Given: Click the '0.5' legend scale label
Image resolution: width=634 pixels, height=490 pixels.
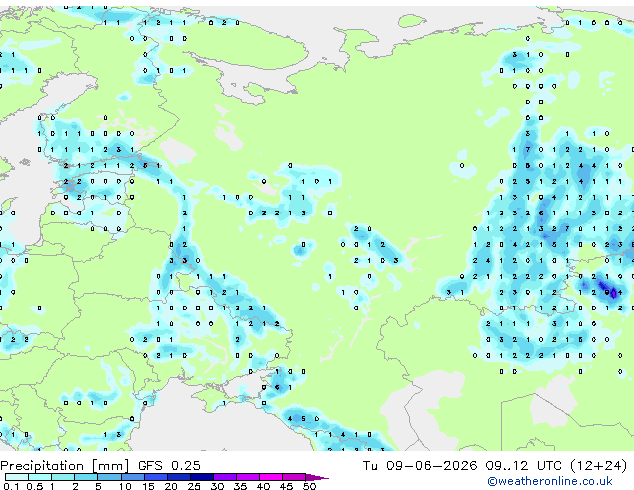Looking at the screenshot, I should (x=35, y=486).
